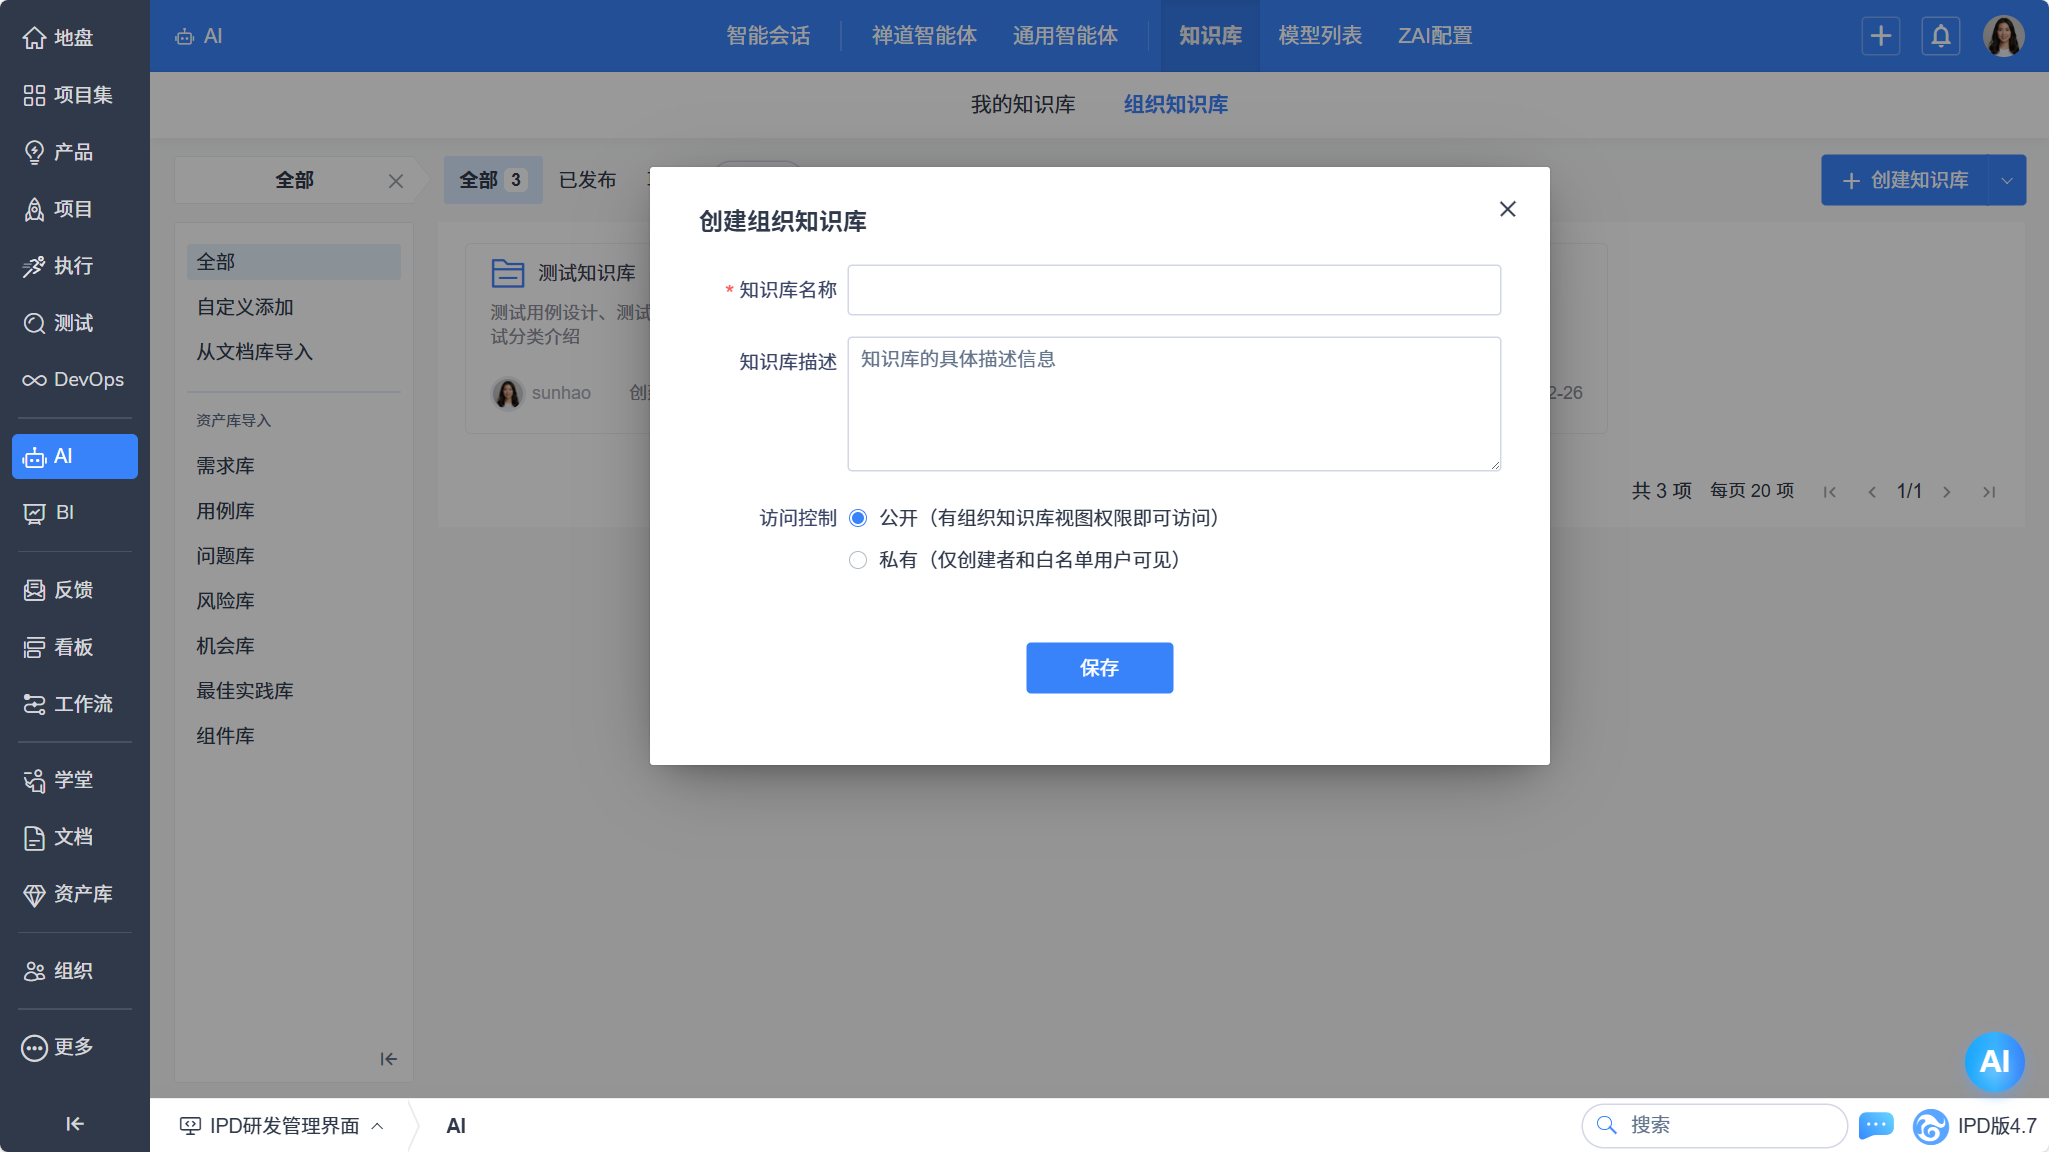Click the 保存 button
This screenshot has width=2049, height=1152.
(x=1099, y=668)
